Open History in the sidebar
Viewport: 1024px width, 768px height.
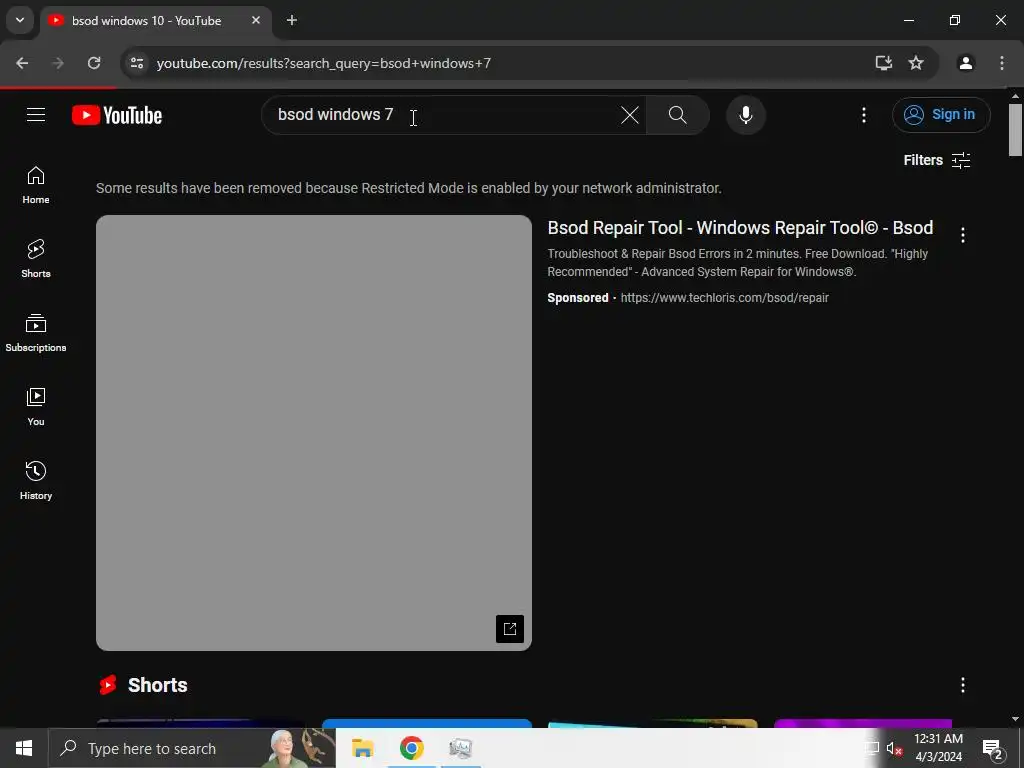pyautogui.click(x=36, y=481)
